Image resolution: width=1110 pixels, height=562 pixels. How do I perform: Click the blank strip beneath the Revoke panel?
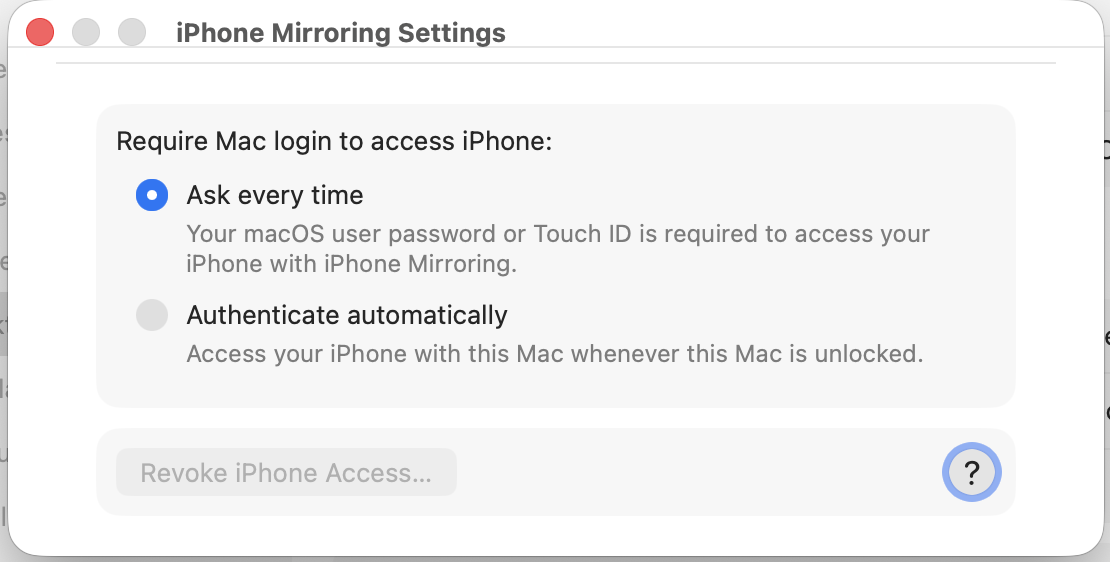[x=555, y=535]
